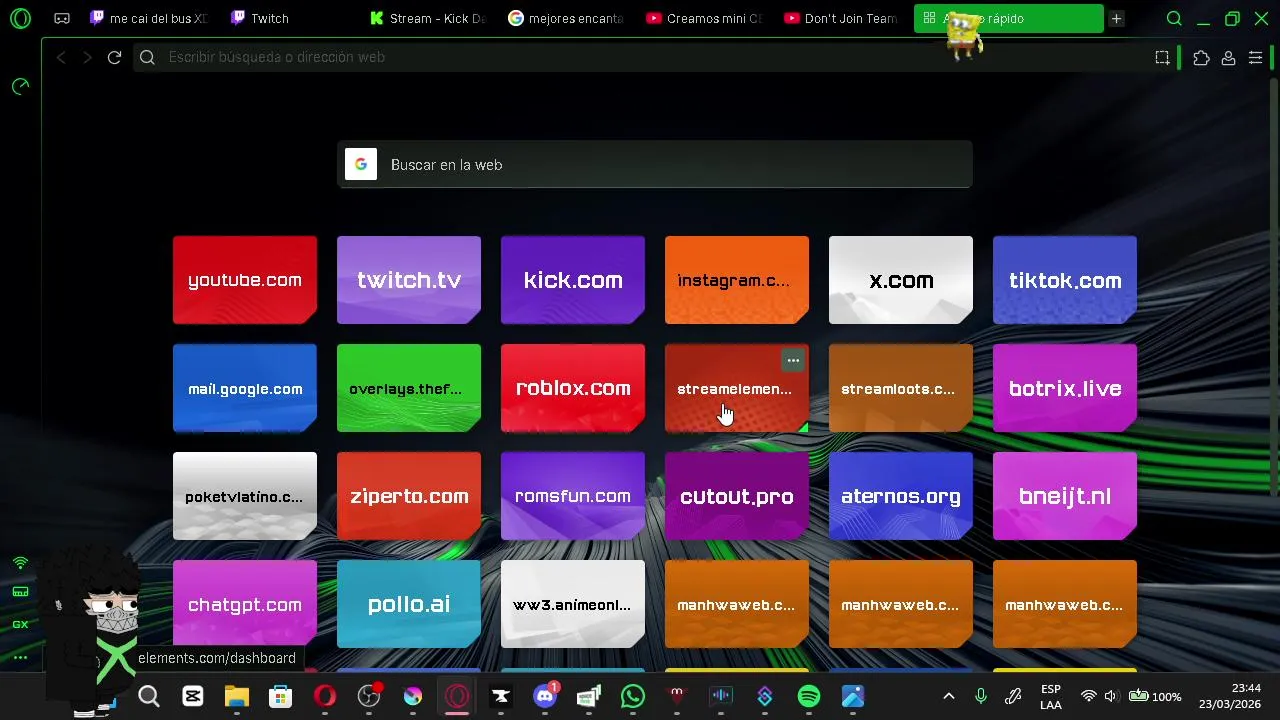Click the network limiter sidebar icon
This screenshot has width=1280, height=720.
[20, 563]
